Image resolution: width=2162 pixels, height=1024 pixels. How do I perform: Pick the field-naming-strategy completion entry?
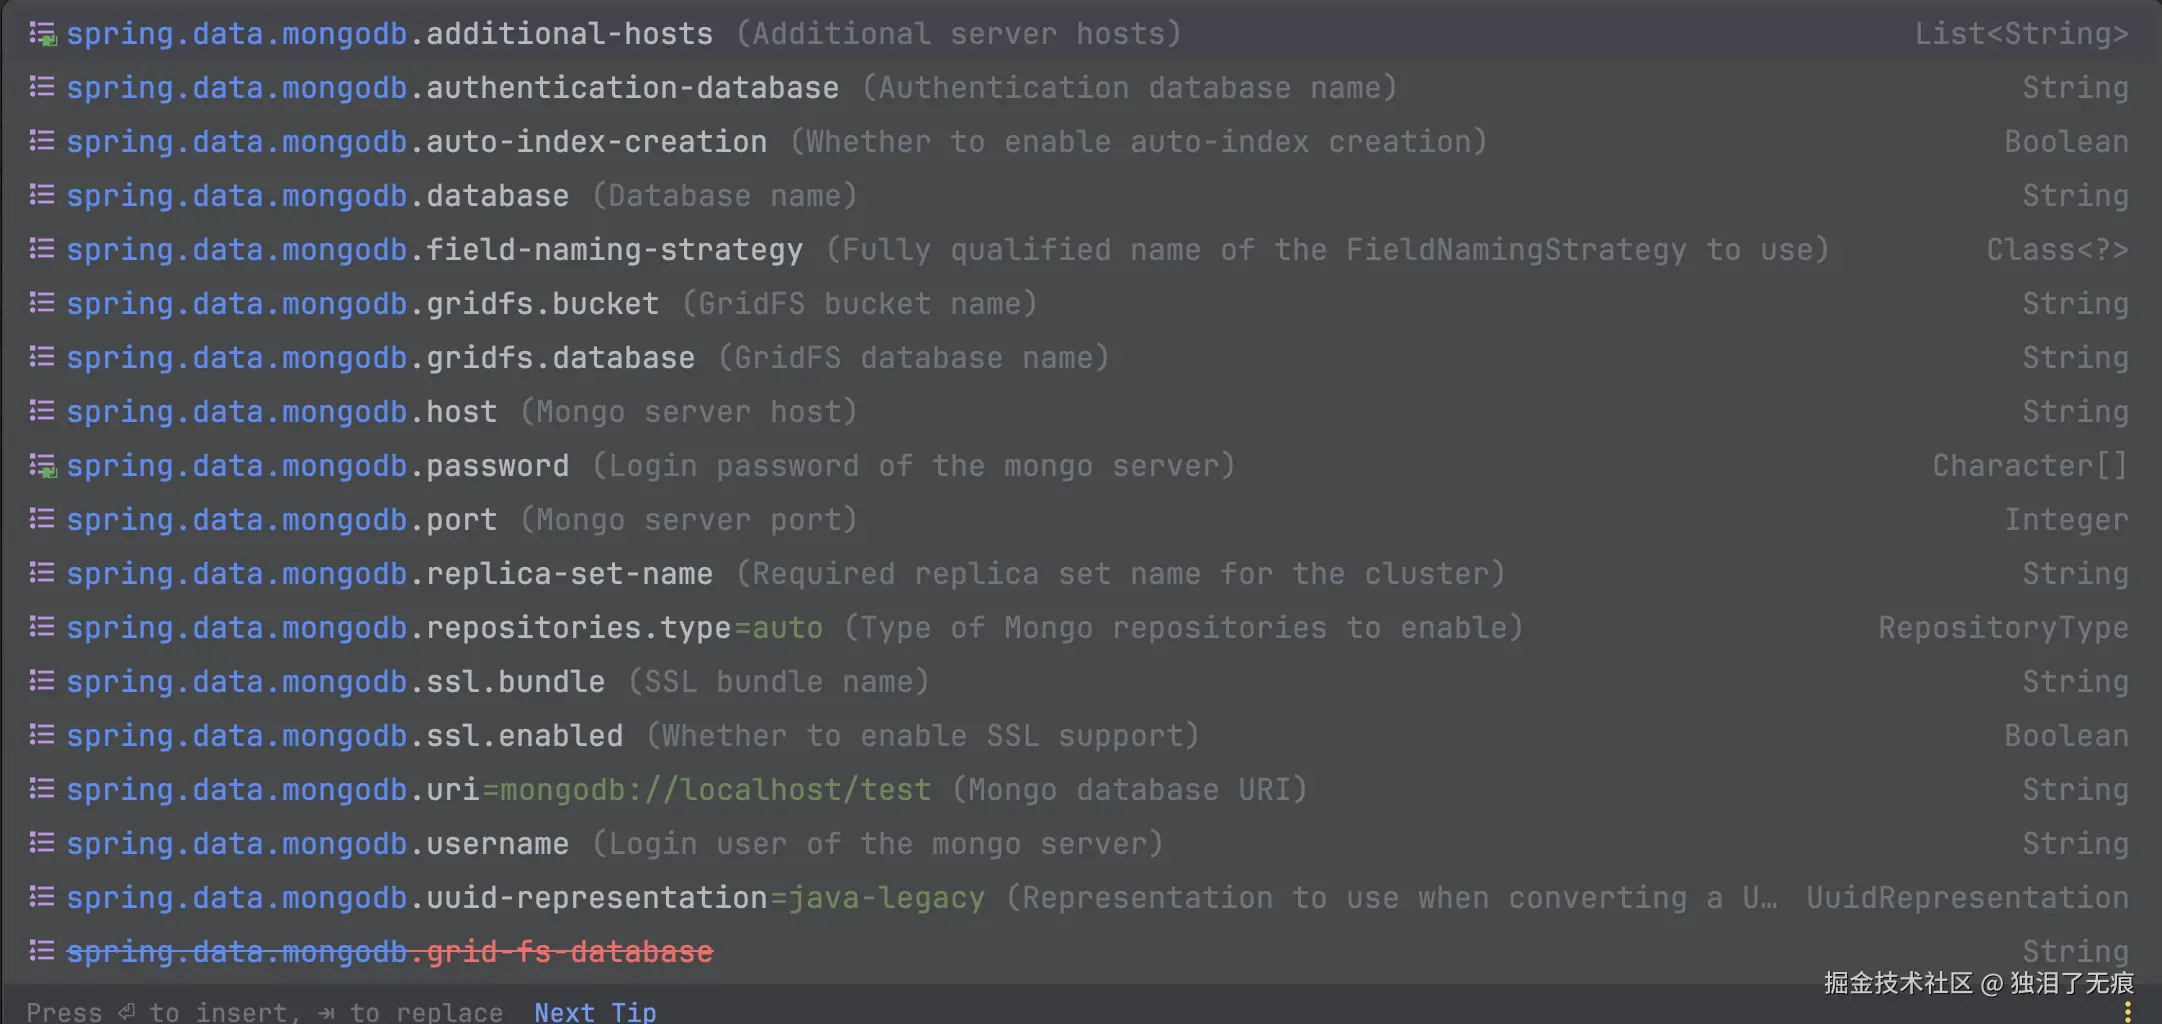[434, 250]
